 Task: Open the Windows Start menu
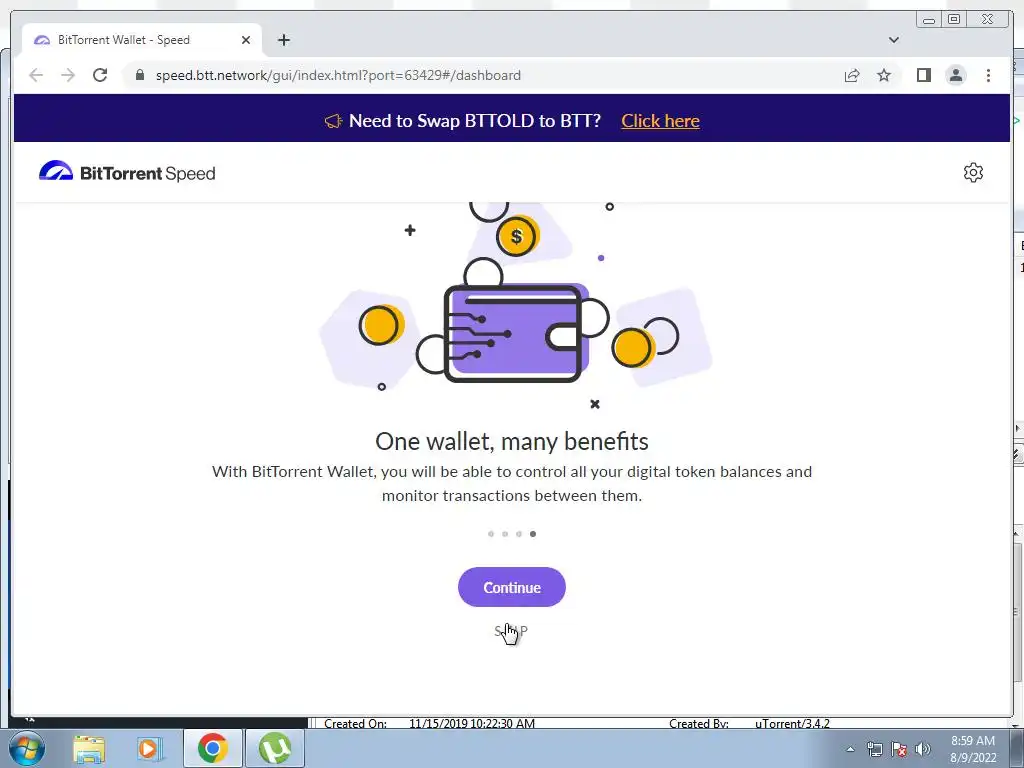pyautogui.click(x=27, y=748)
